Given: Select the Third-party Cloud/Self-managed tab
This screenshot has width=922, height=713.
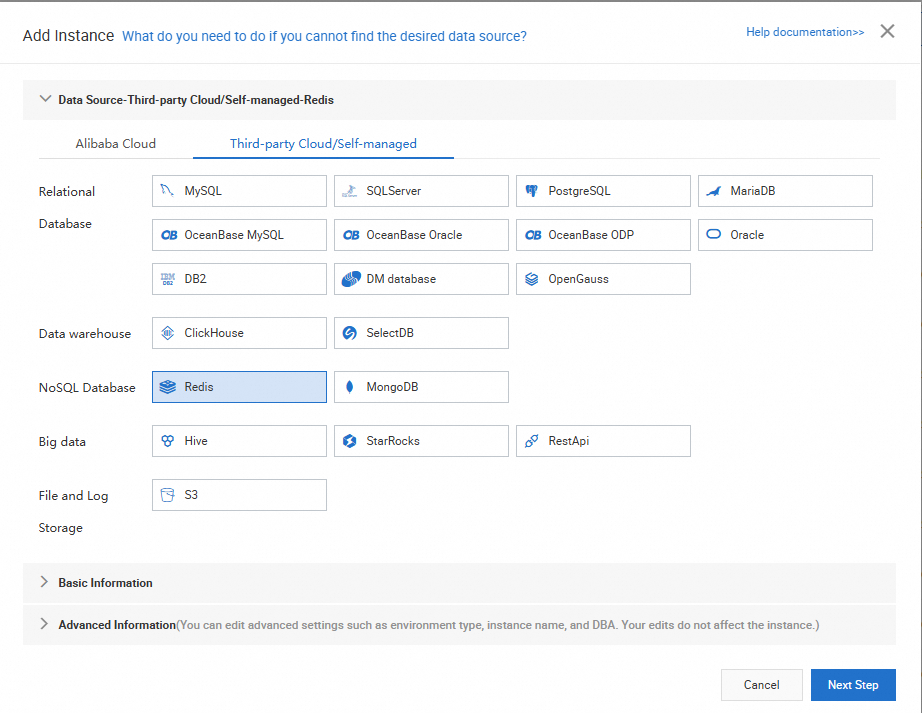Looking at the screenshot, I should click(323, 143).
